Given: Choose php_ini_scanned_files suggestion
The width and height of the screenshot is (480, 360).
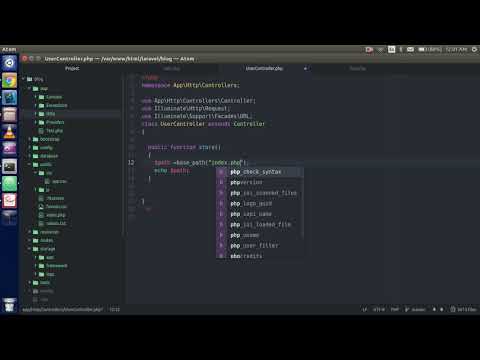Looking at the screenshot, I should (x=260, y=193).
